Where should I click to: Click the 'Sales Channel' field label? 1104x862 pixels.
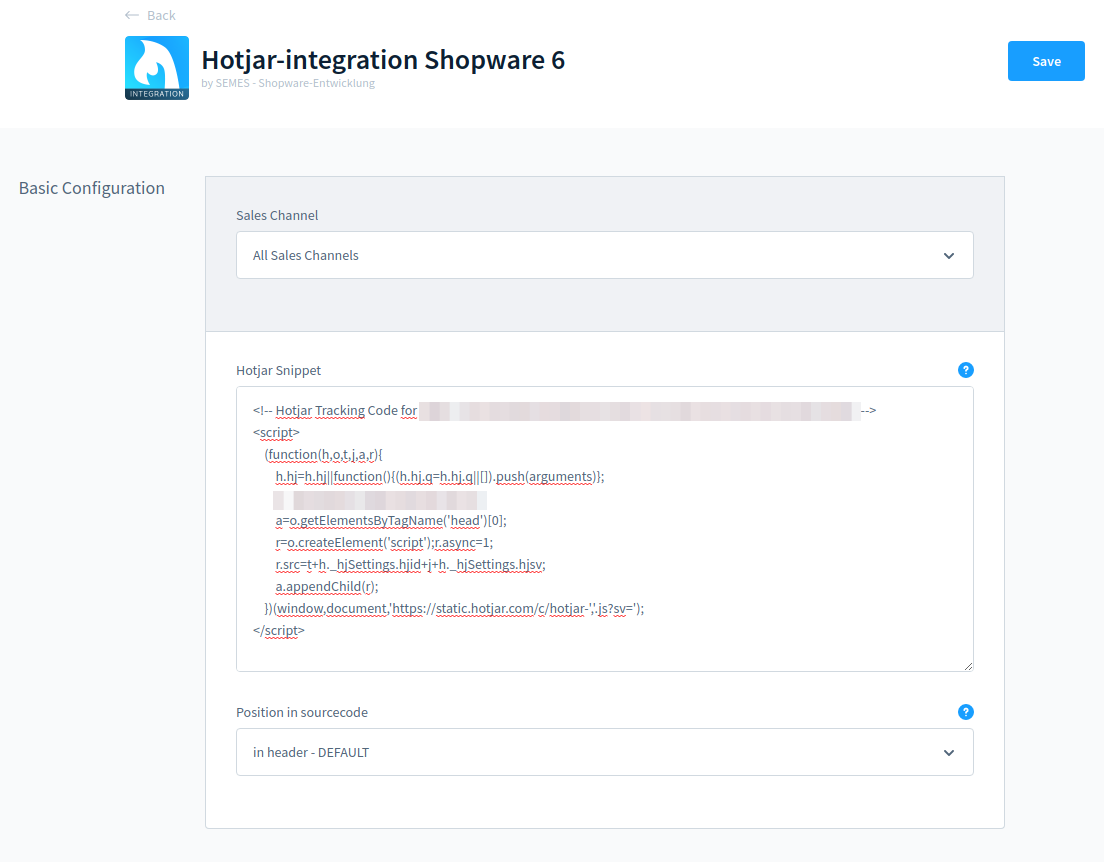click(x=277, y=216)
